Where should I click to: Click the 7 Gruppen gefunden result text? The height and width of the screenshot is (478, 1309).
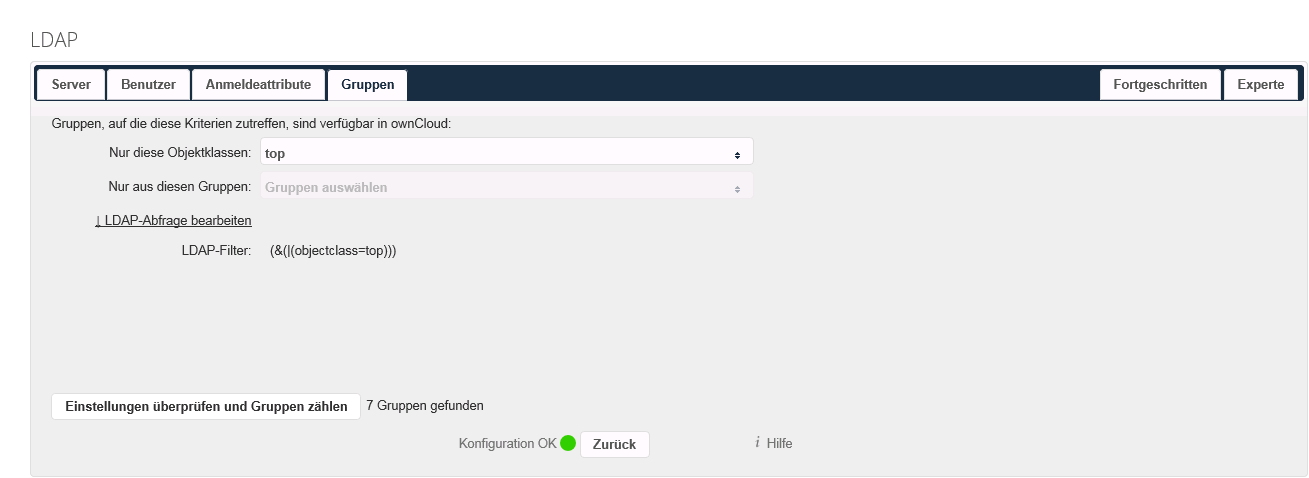[x=424, y=406]
